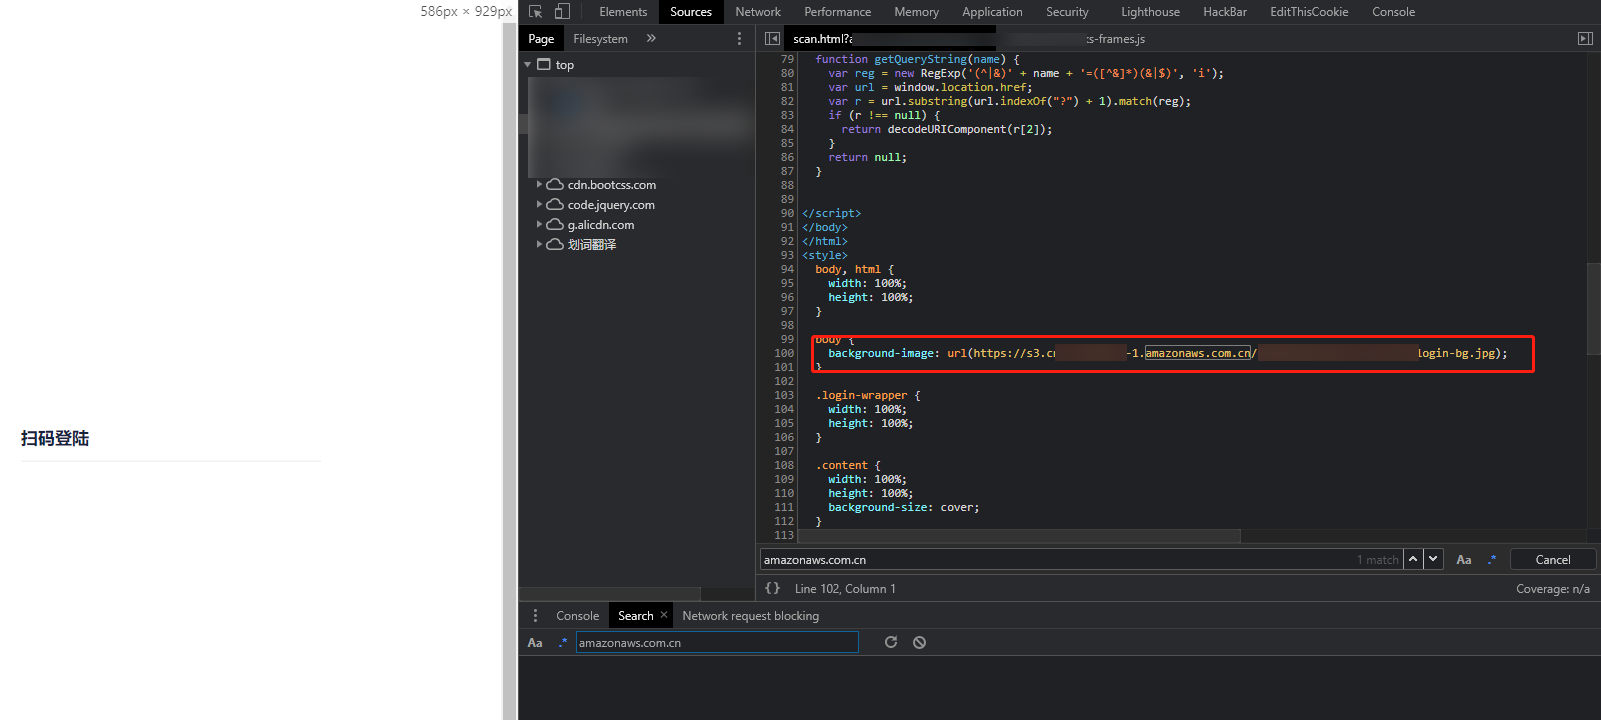Click the drawer search input field
Image resolution: width=1601 pixels, height=720 pixels.
(x=716, y=643)
